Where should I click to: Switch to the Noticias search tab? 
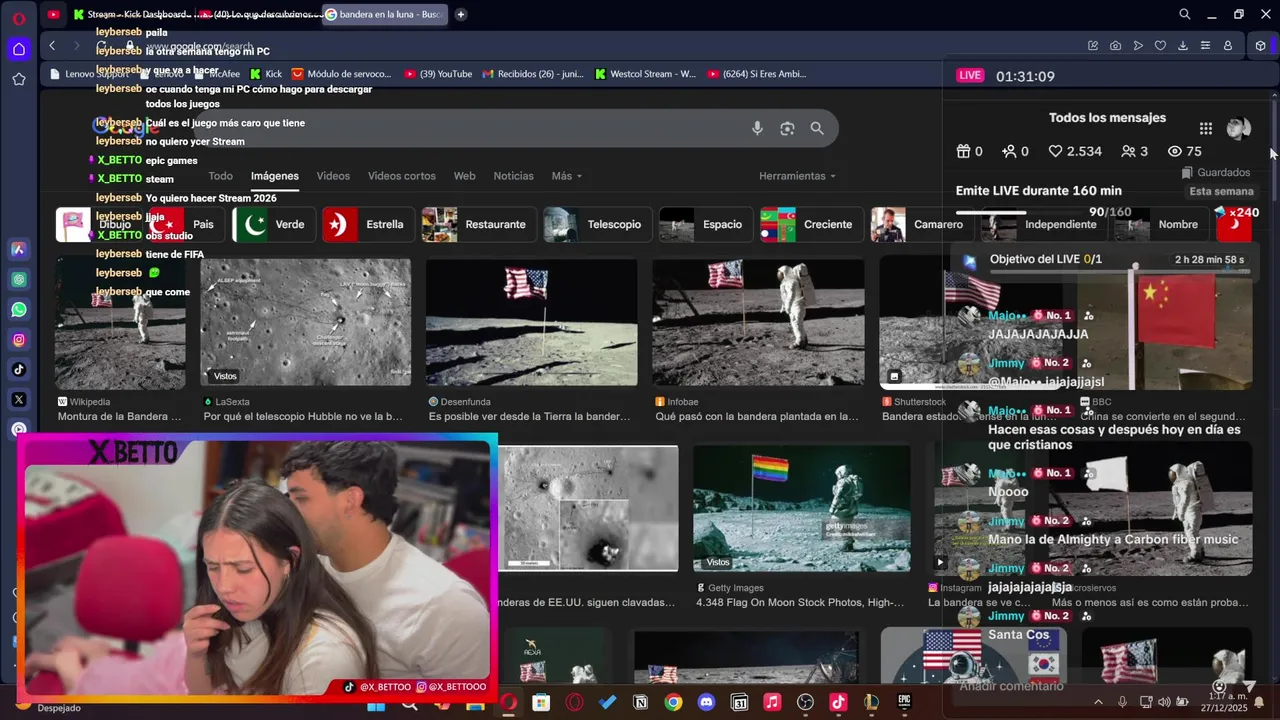click(513, 176)
